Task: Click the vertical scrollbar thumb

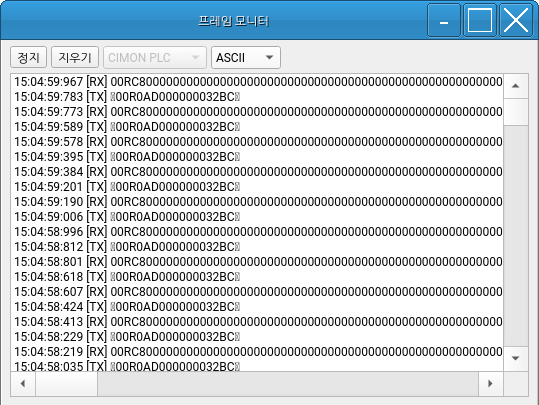Action: click(x=516, y=112)
